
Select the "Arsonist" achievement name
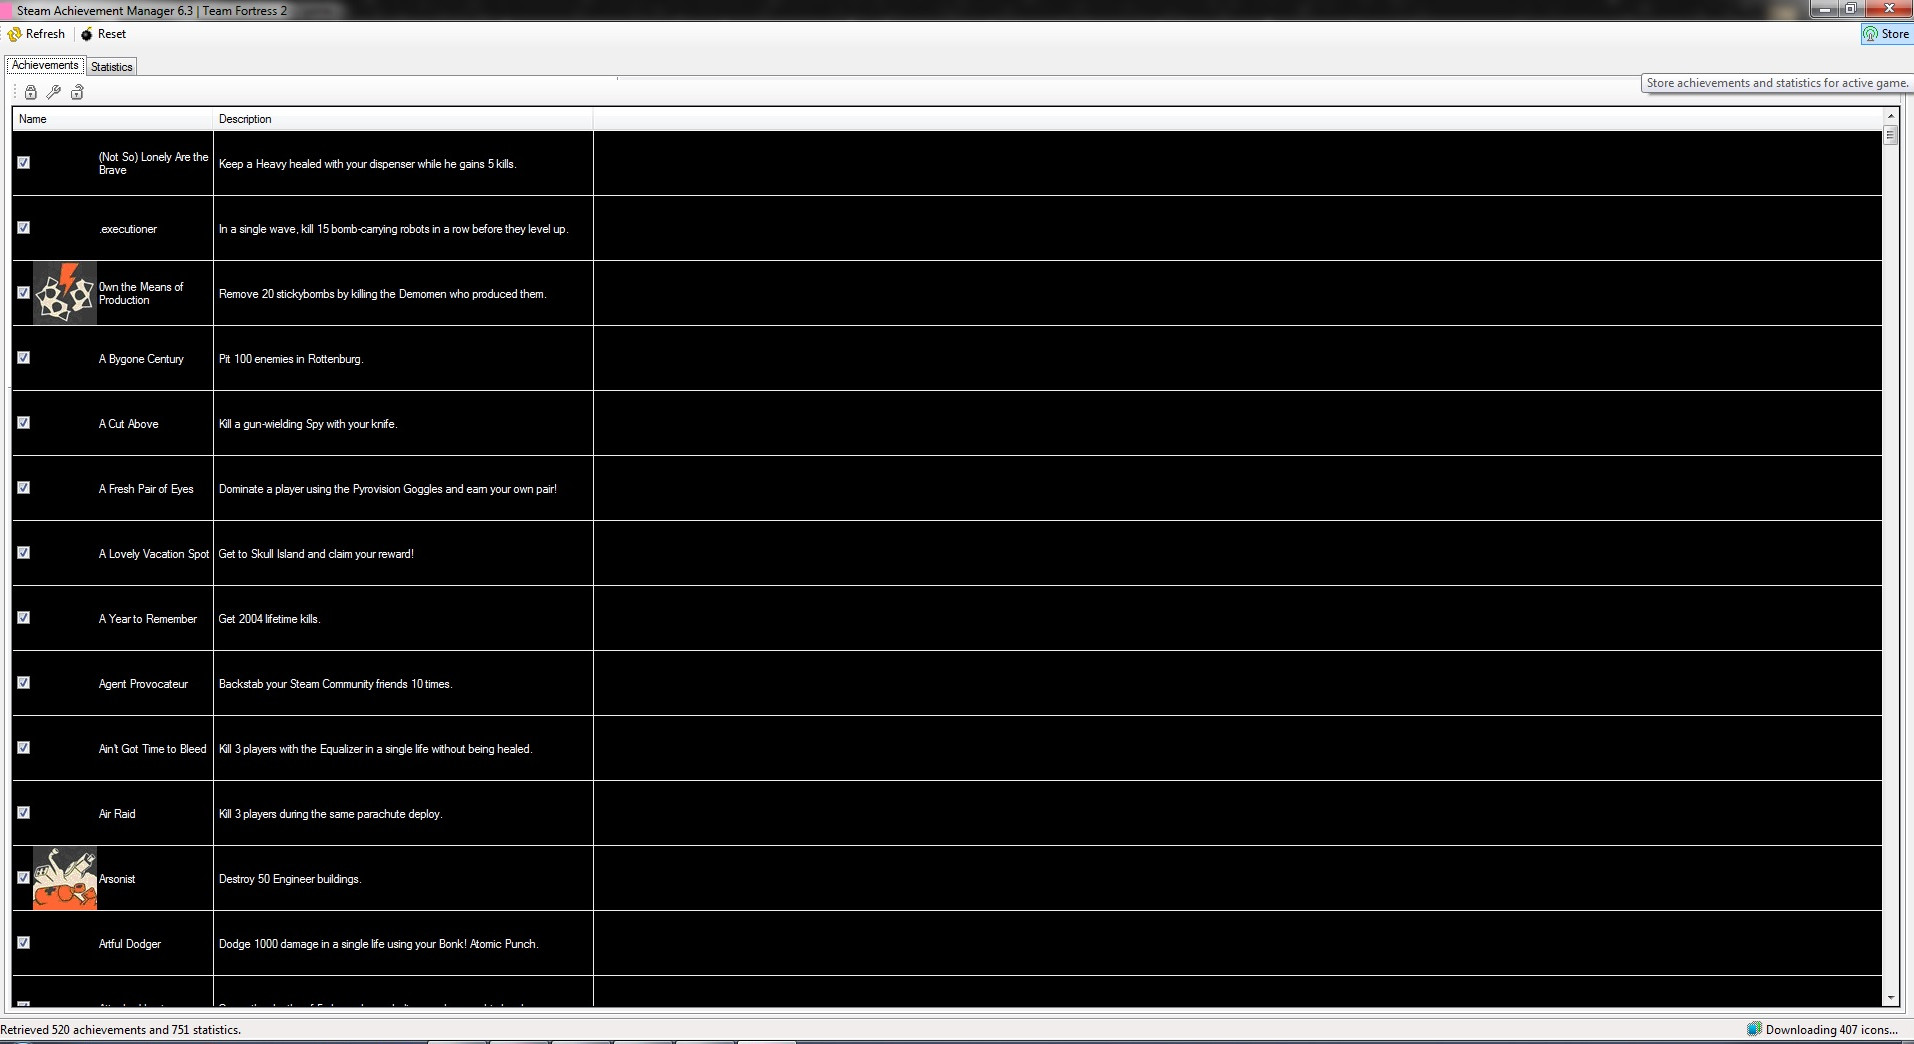point(117,879)
